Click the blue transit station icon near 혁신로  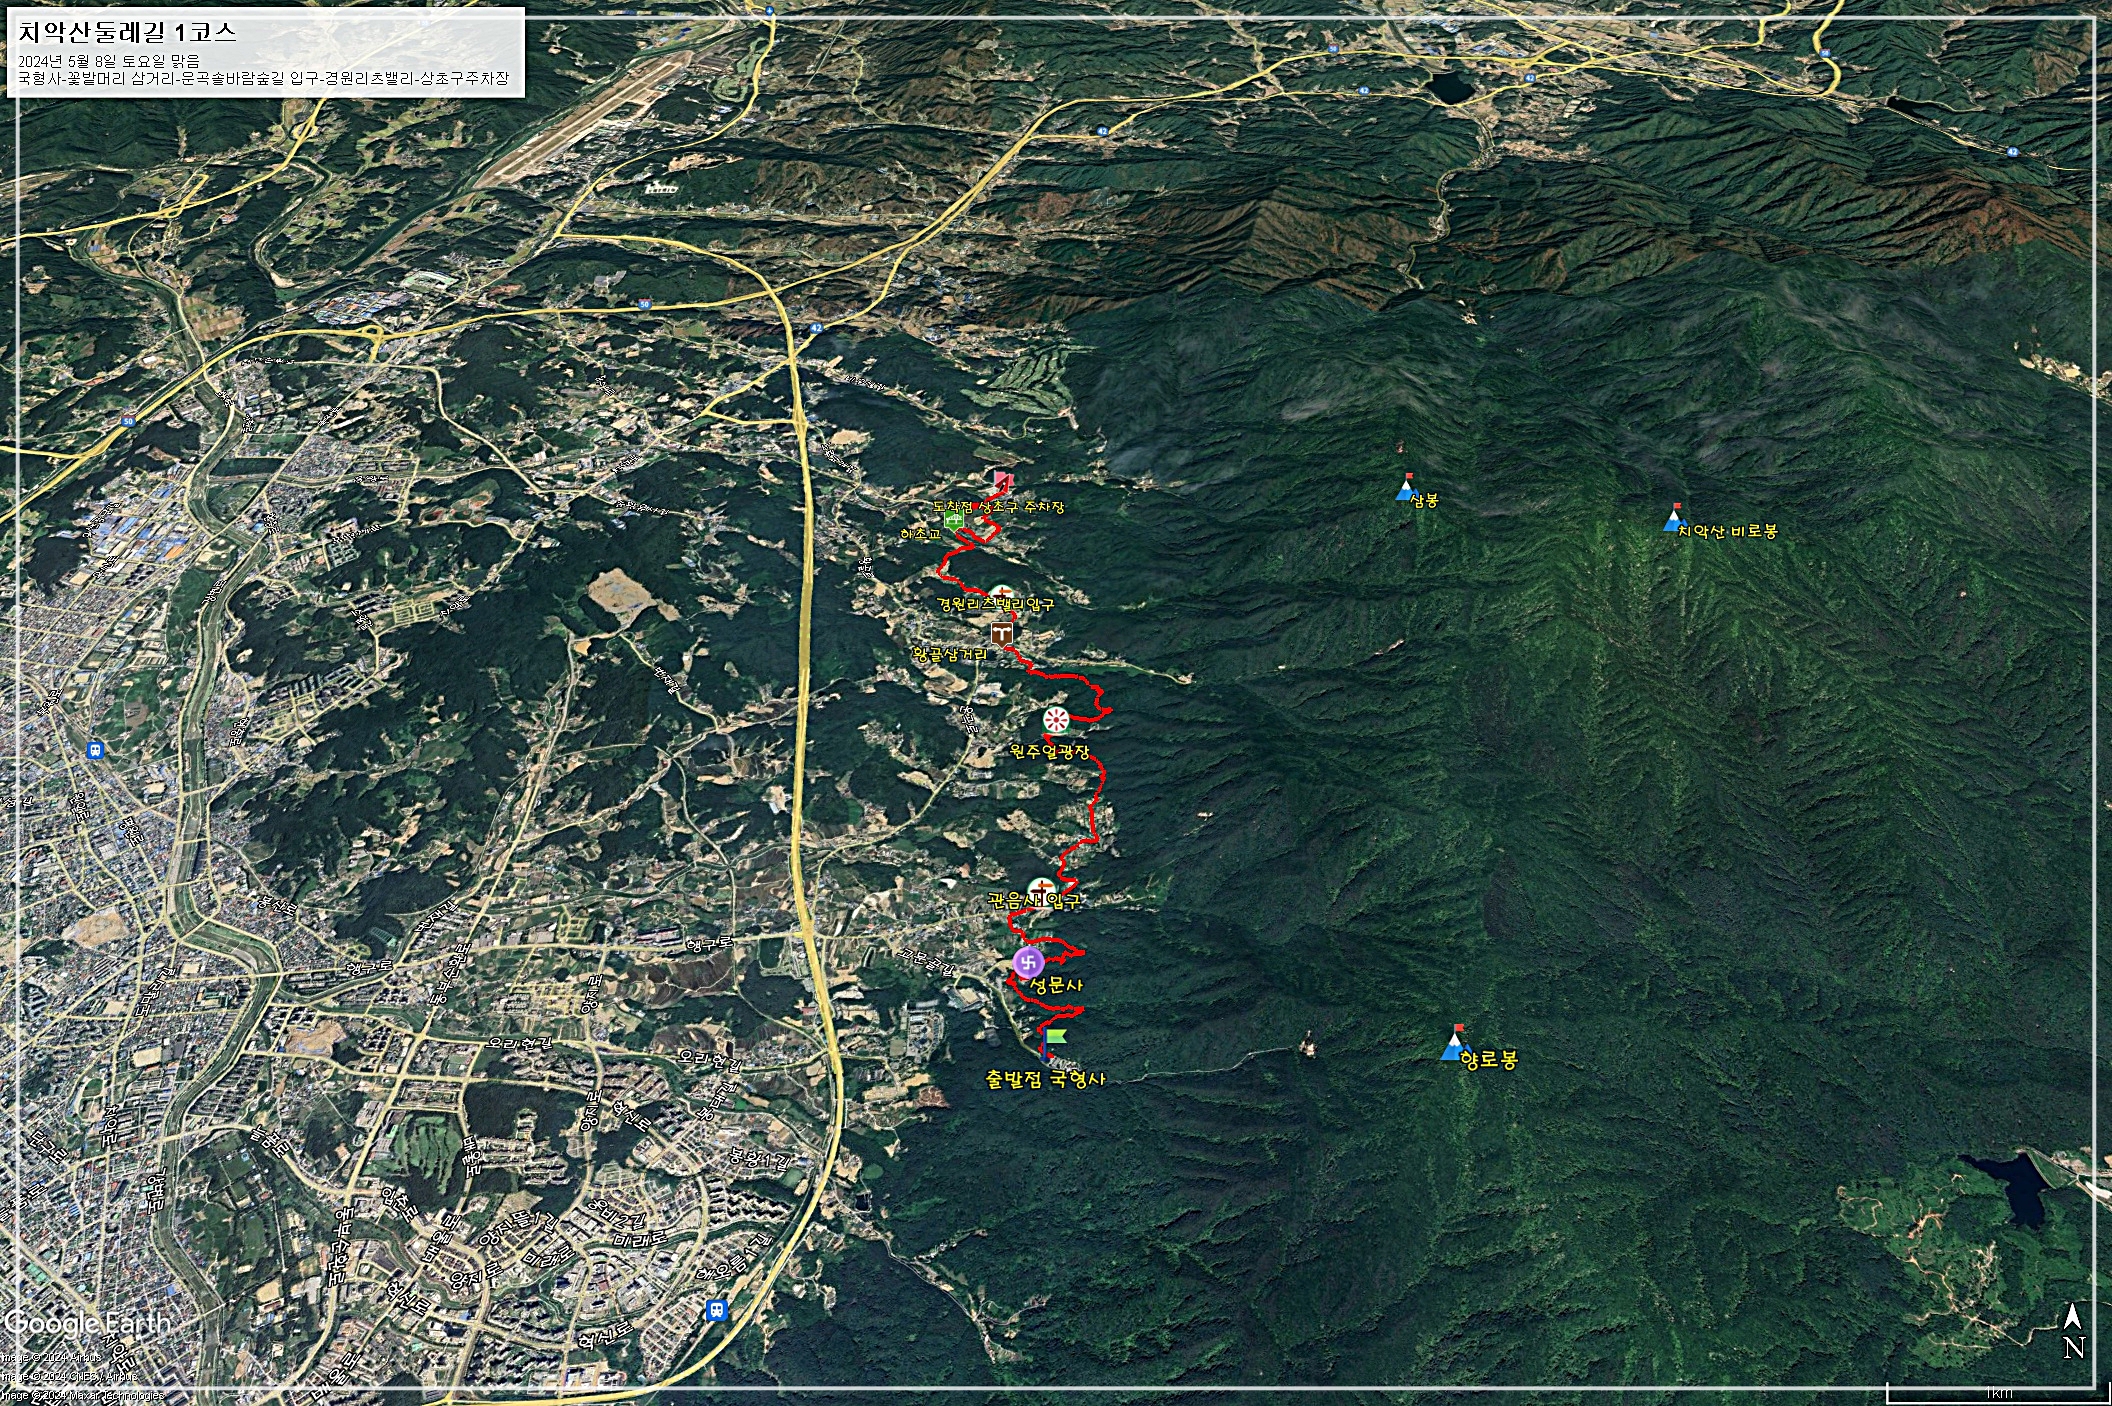pyautogui.click(x=716, y=1310)
